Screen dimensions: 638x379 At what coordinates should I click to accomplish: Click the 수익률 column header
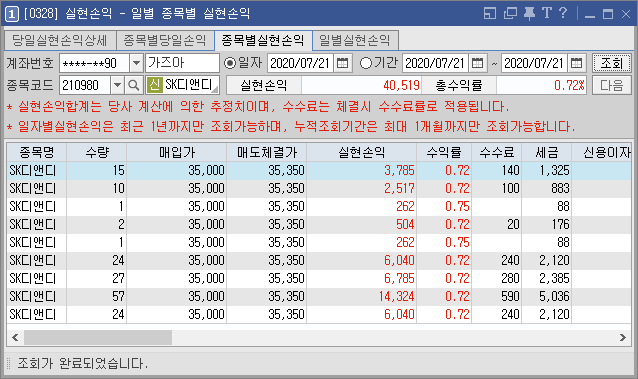click(444, 152)
